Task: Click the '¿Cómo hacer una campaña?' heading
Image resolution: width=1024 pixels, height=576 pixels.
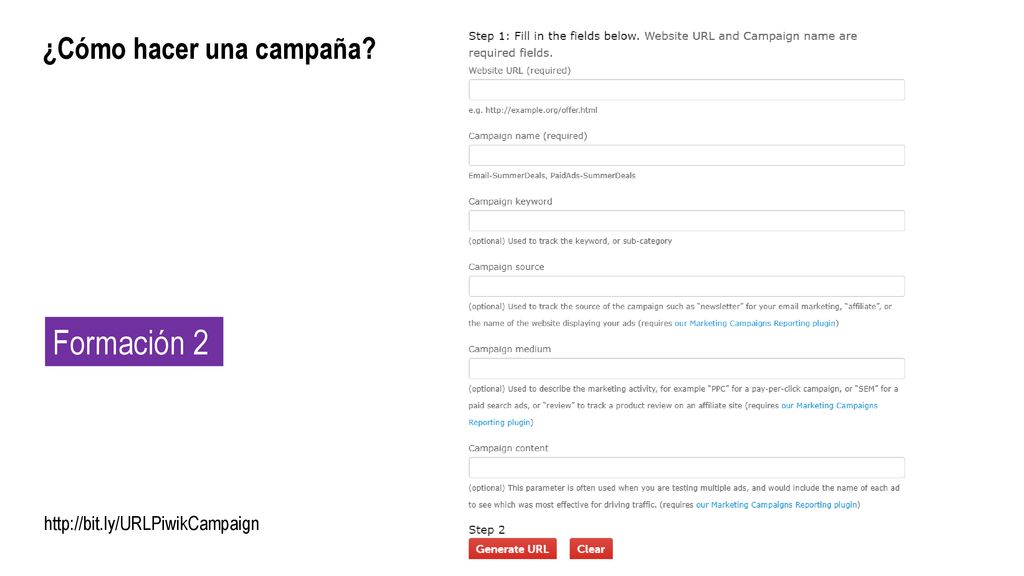Action: pyautogui.click(x=209, y=49)
